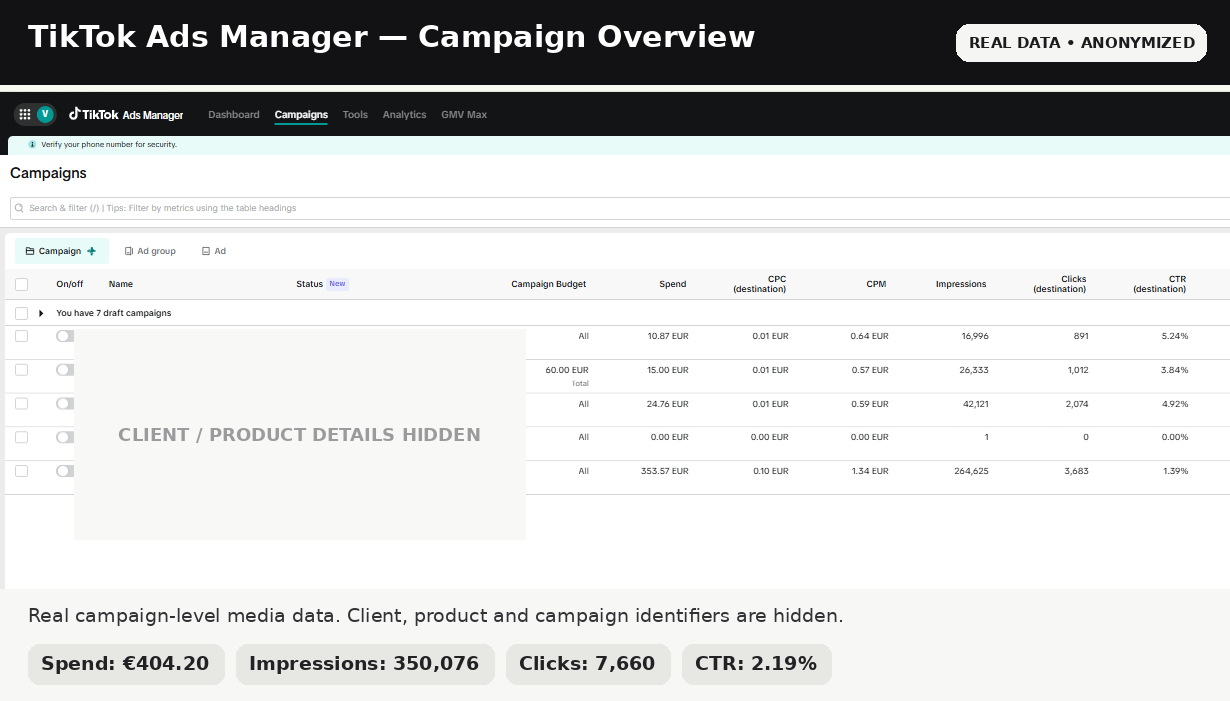This screenshot has width=1230, height=701.
Task: Click the 60.00 EUR budget cell
Action: (567, 370)
